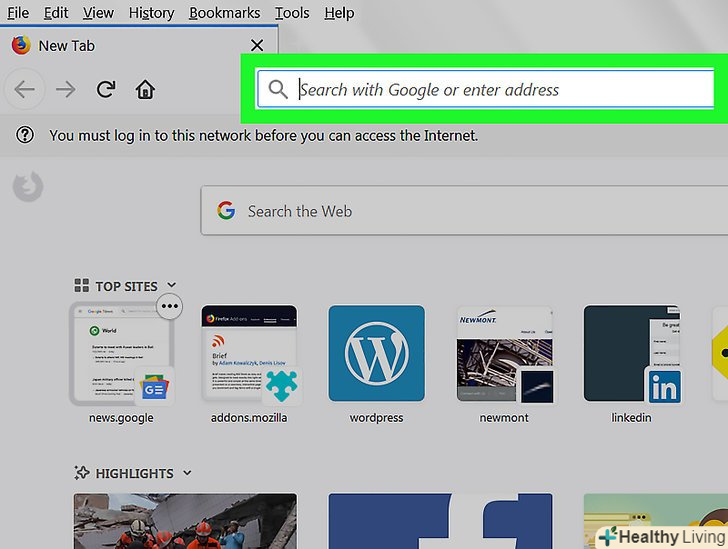
Task: Open the news.google tile options menu
Action: 169,306
